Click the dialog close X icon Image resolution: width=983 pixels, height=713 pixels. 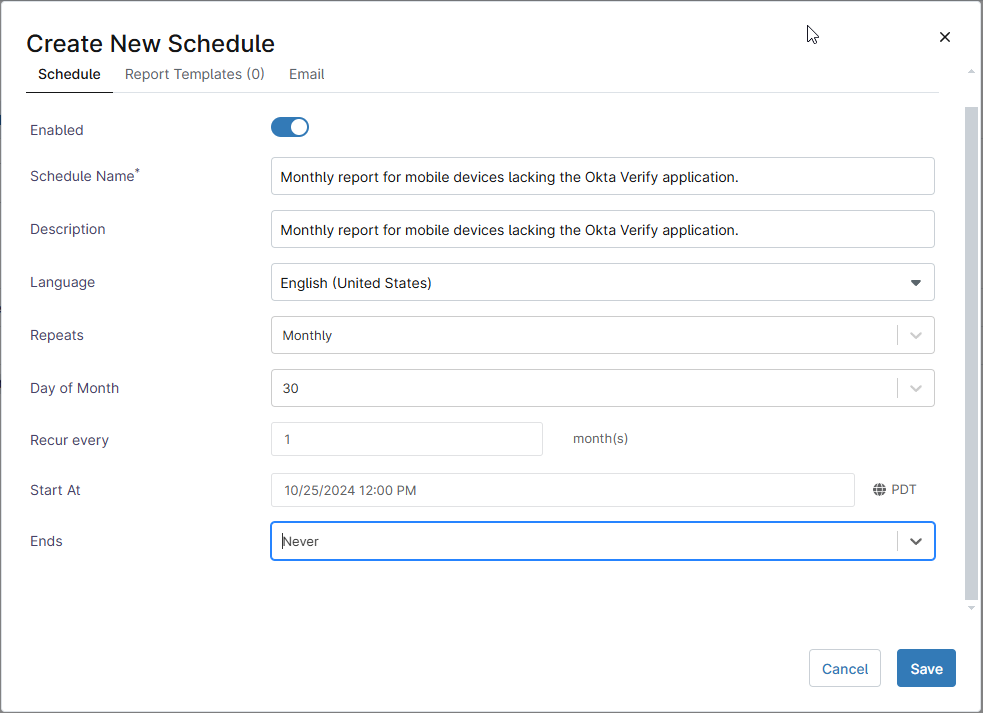[x=945, y=37]
